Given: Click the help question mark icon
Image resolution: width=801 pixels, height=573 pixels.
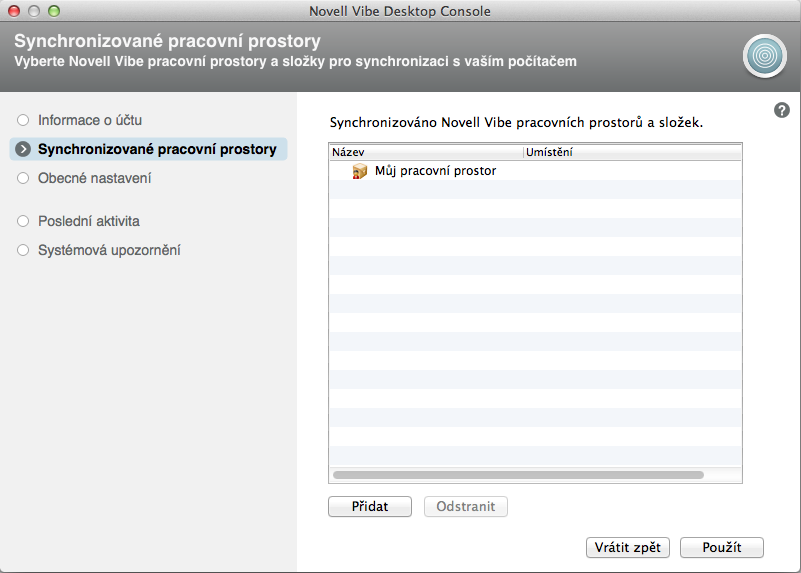Looking at the screenshot, I should point(782,110).
